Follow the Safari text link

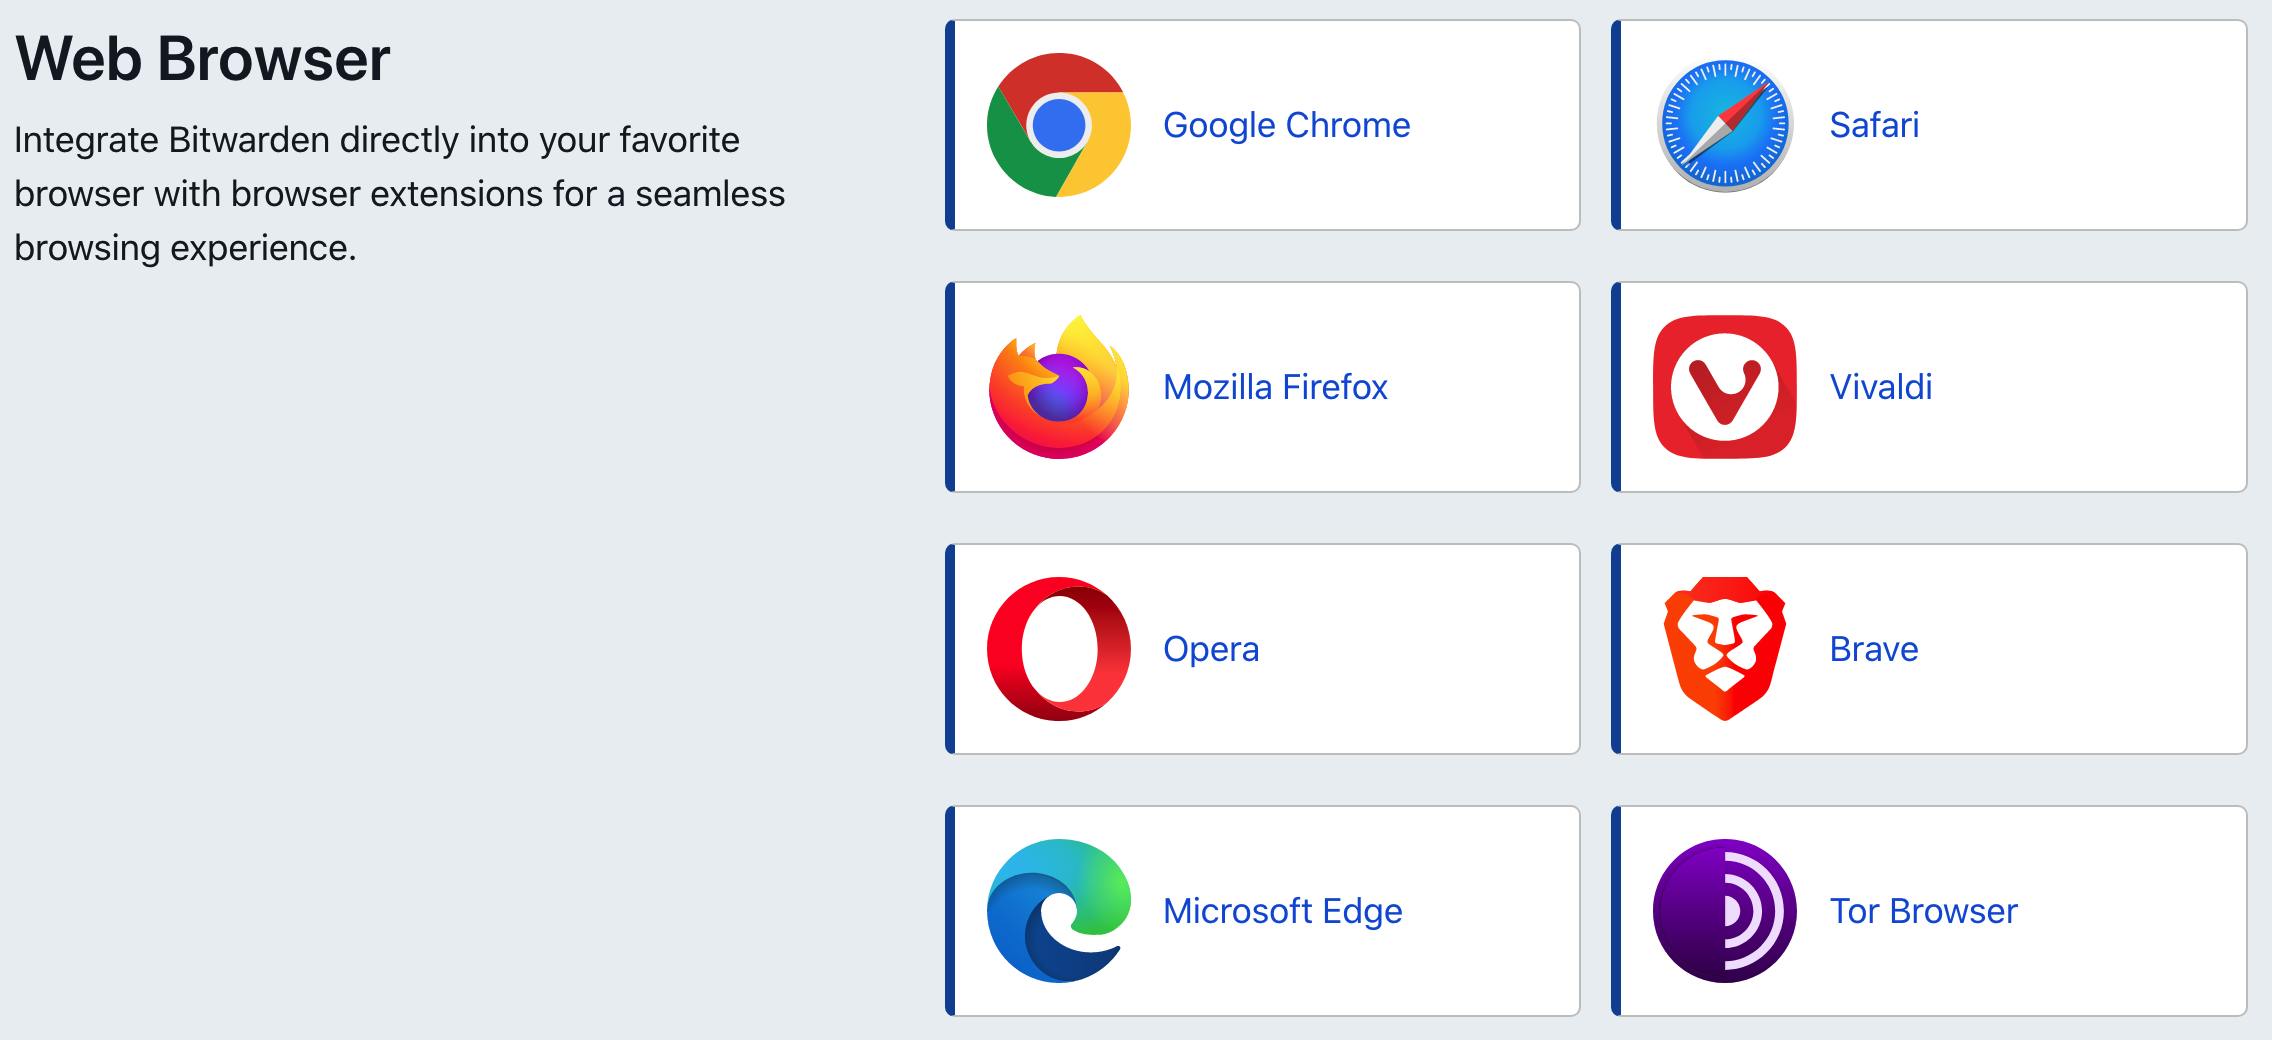pos(1874,125)
